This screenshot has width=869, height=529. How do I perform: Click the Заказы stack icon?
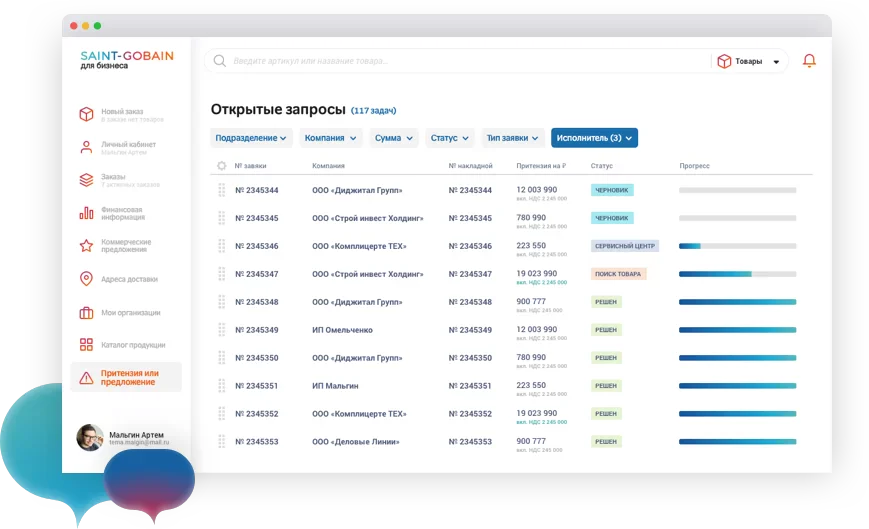pyautogui.click(x=86, y=180)
